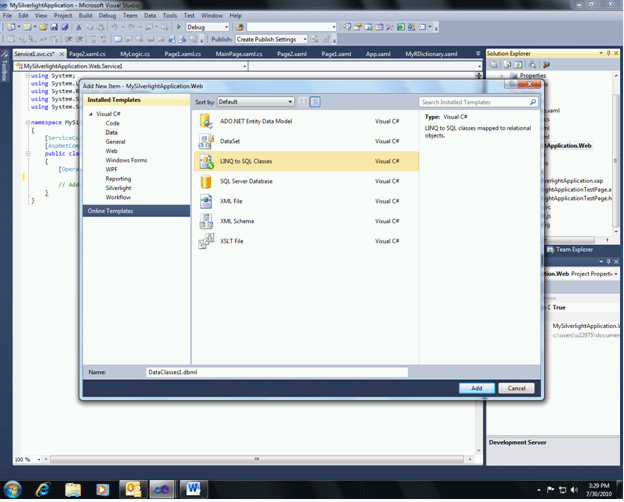Click Solution Explorer Show All Files icon
624x502 pixels.
(507, 64)
